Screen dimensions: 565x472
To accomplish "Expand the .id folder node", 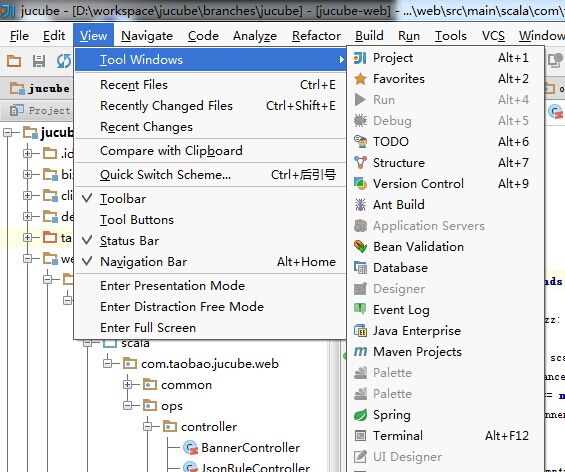I will click(27, 154).
